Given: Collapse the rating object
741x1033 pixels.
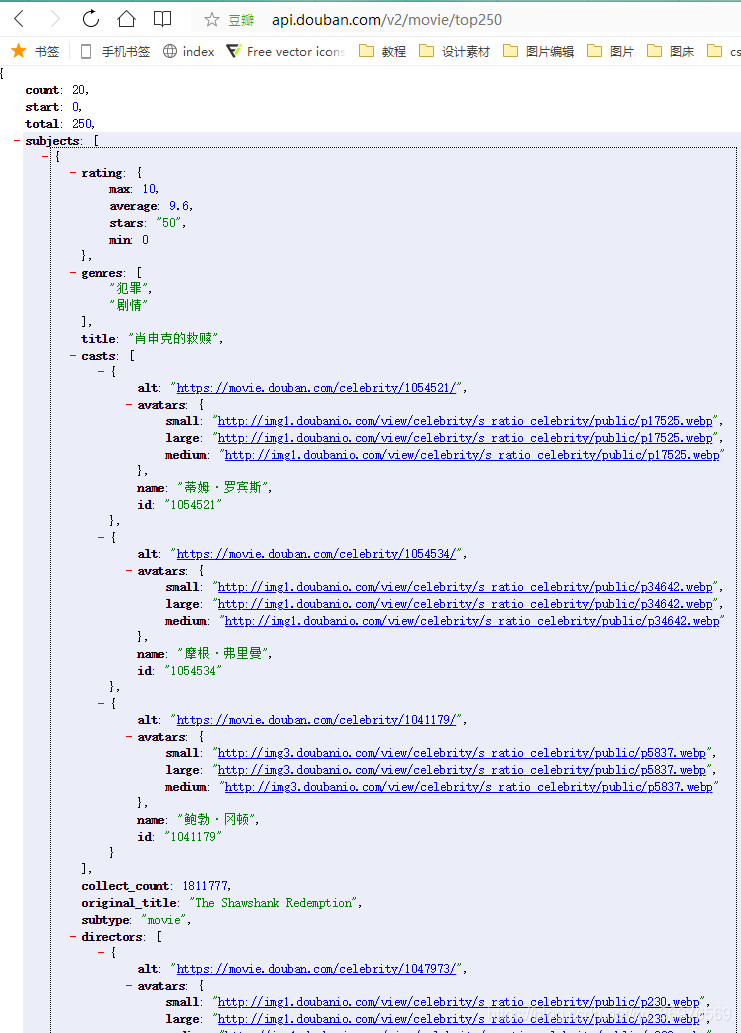Looking at the screenshot, I should 72,173.
